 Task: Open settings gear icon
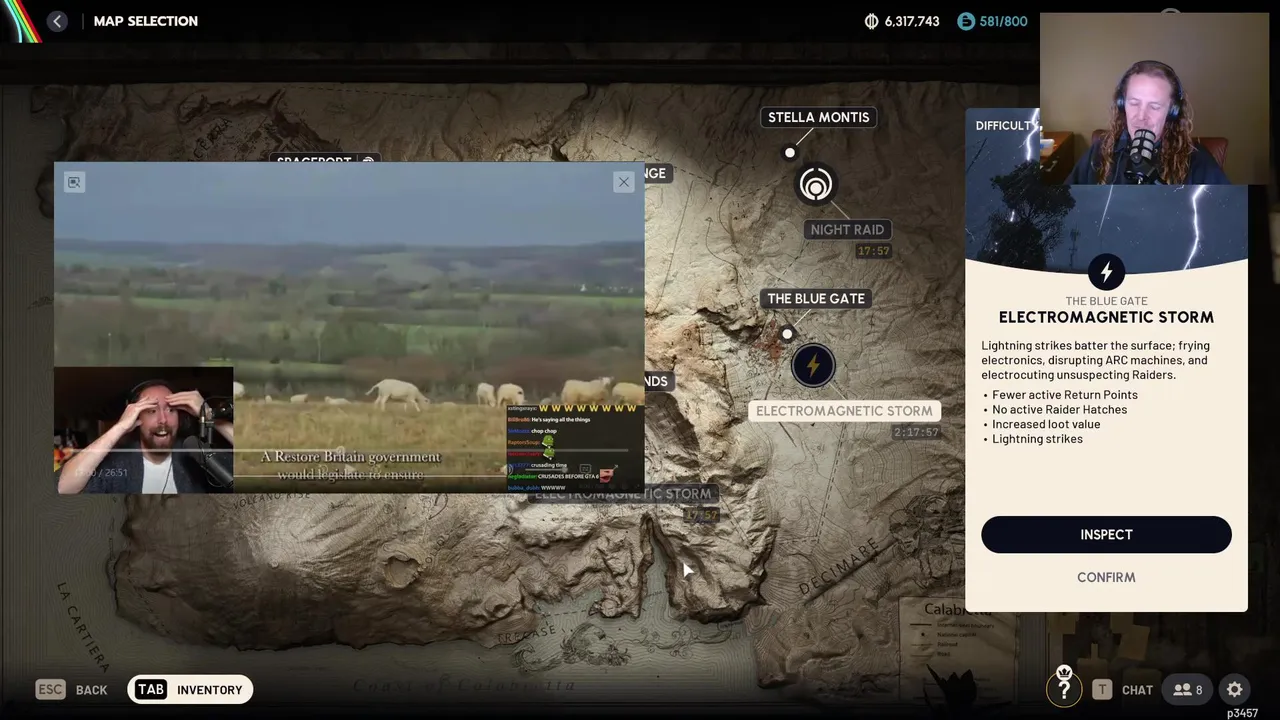1235,689
